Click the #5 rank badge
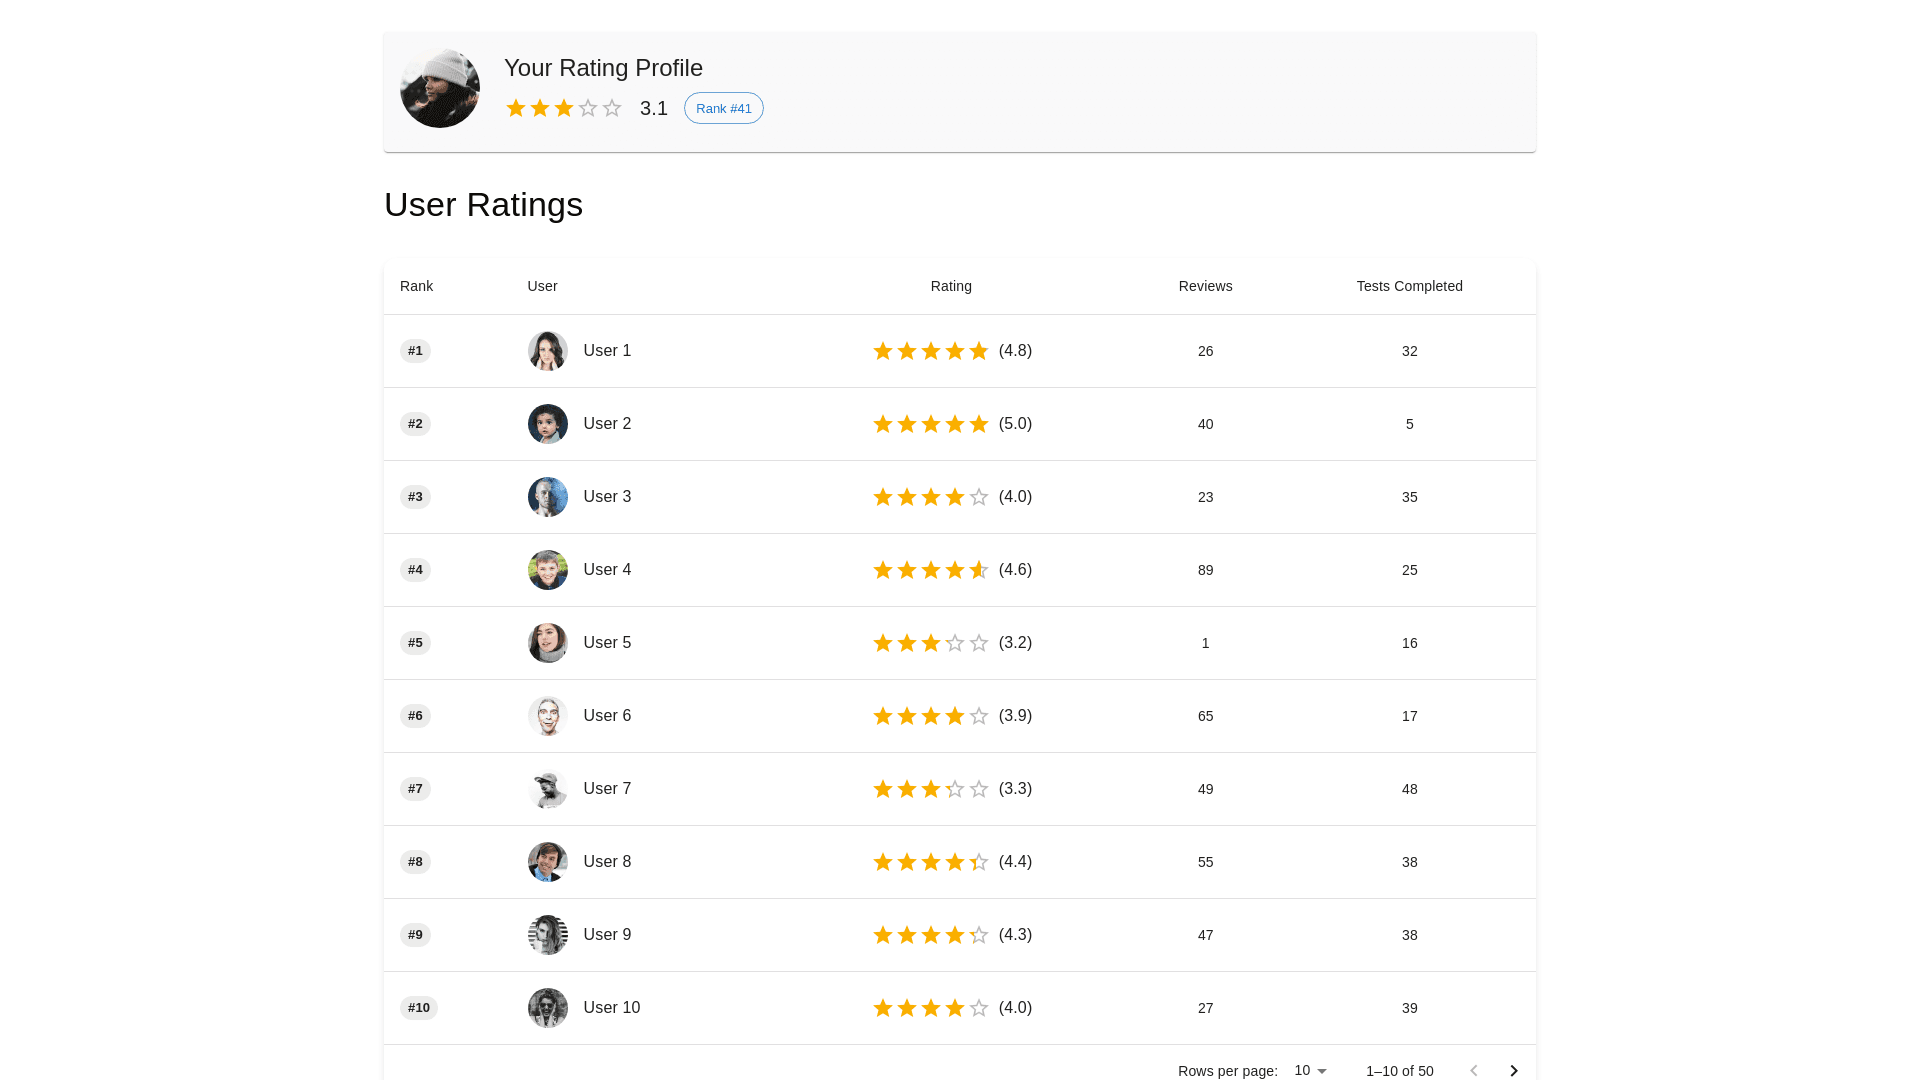Screen dimensions: 1920x1080 pos(415,643)
